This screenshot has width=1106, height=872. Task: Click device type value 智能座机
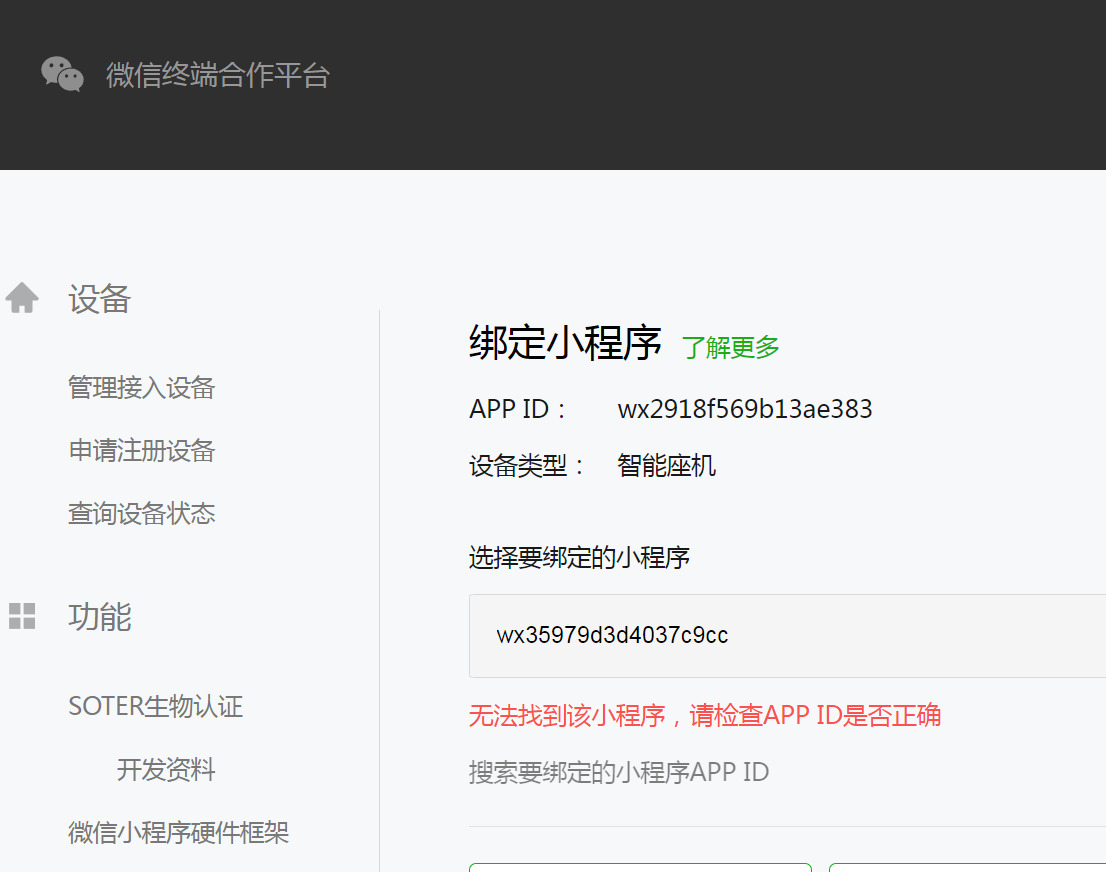[x=667, y=466]
